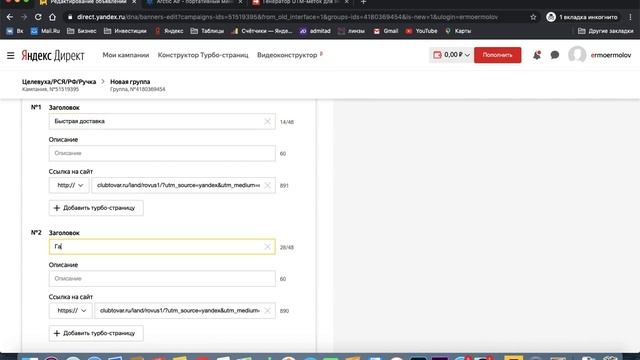Switch to the UTM generator browser tab
The image size is (640, 360).
pos(300,2)
